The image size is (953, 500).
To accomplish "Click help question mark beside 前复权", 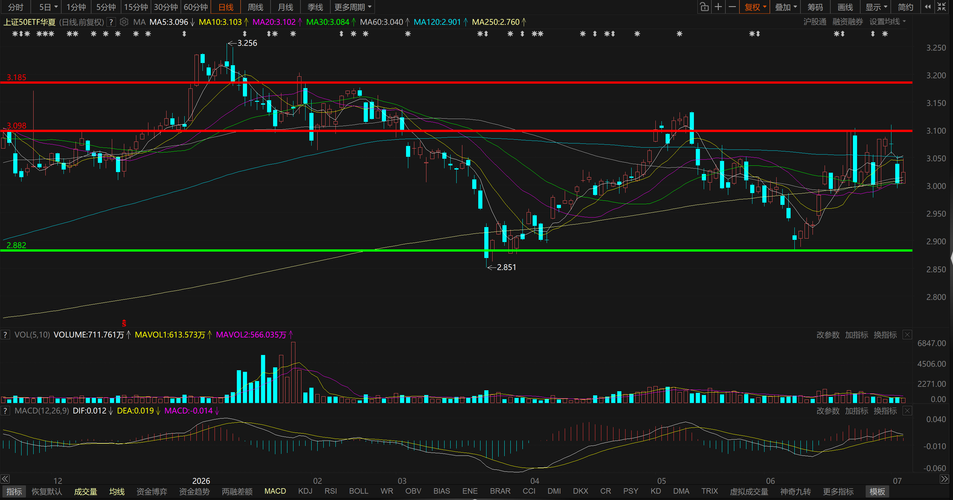I will 111,22.
